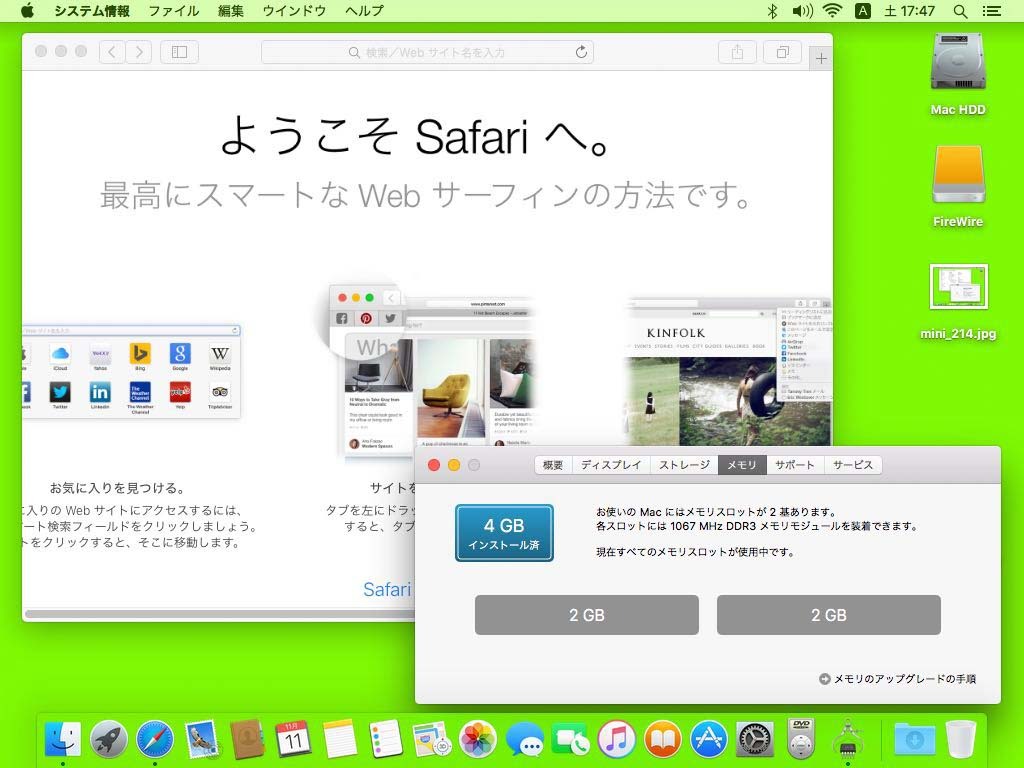Click Safari forward arrow button
Viewport: 1024px width, 768px height.
[x=138, y=52]
